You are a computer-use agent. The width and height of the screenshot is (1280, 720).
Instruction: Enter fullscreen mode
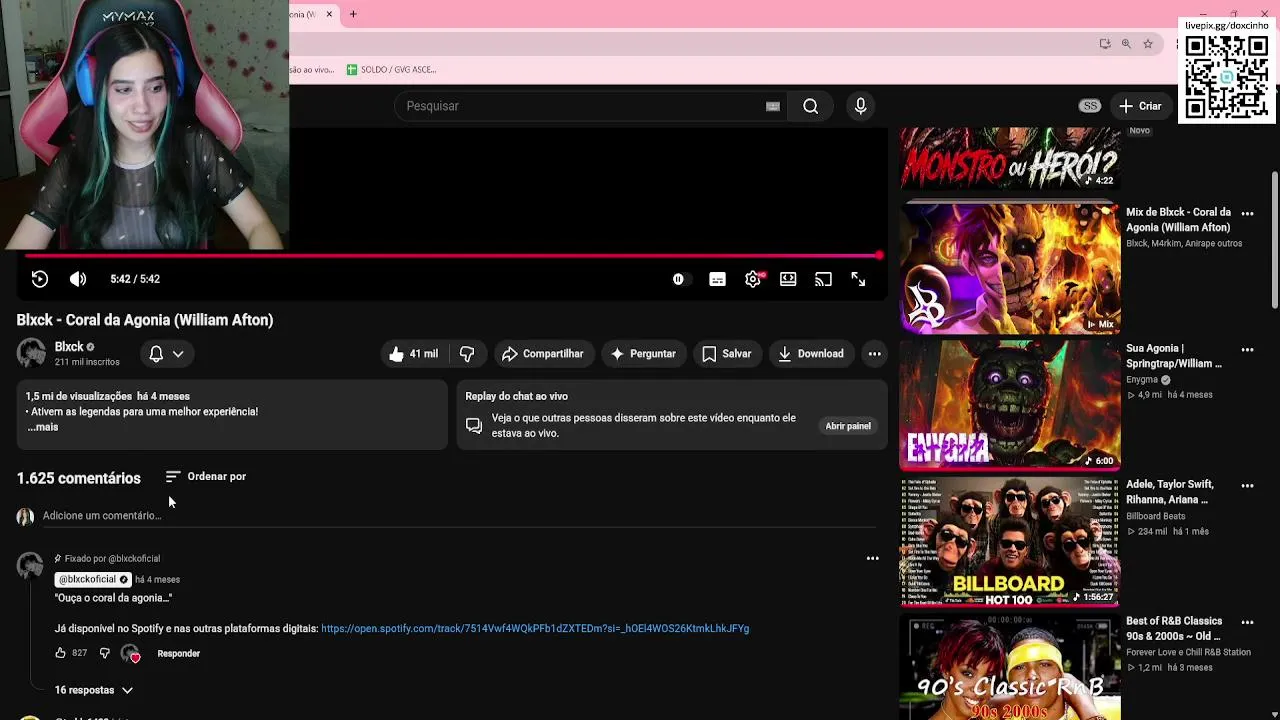tap(858, 279)
